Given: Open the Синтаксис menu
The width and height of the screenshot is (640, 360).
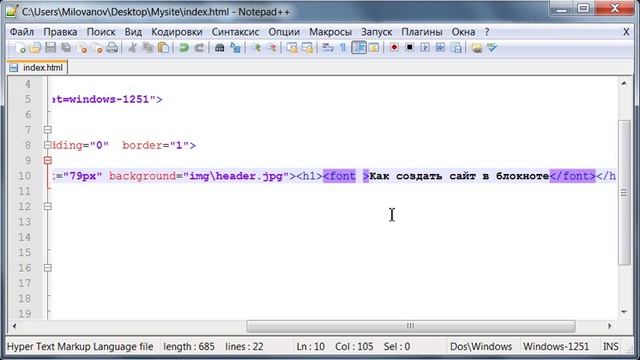Looking at the screenshot, I should [235, 32].
